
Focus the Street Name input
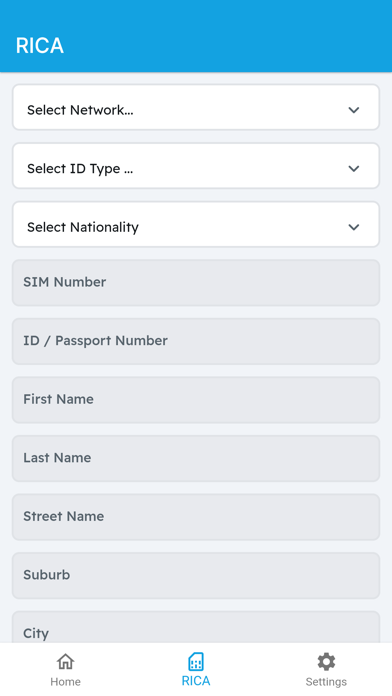[x=196, y=517]
